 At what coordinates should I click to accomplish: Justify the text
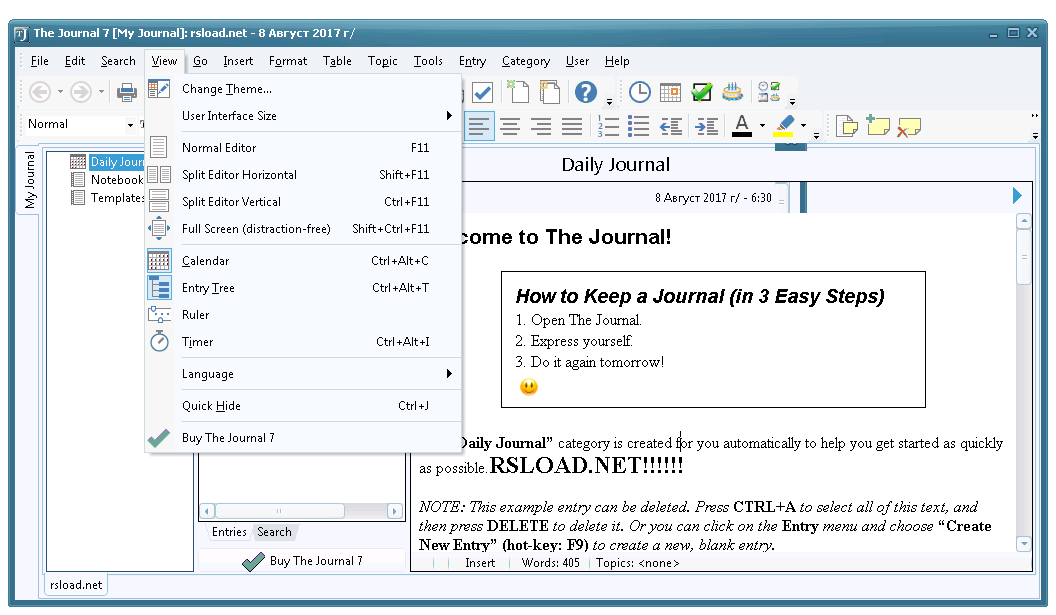pos(572,126)
